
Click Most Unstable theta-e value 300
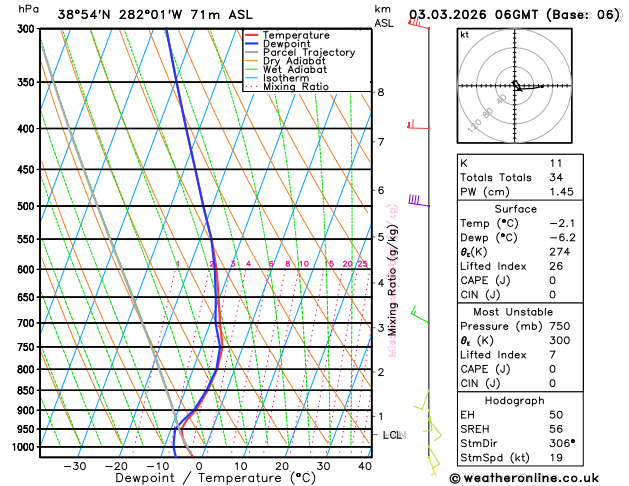click(x=560, y=340)
